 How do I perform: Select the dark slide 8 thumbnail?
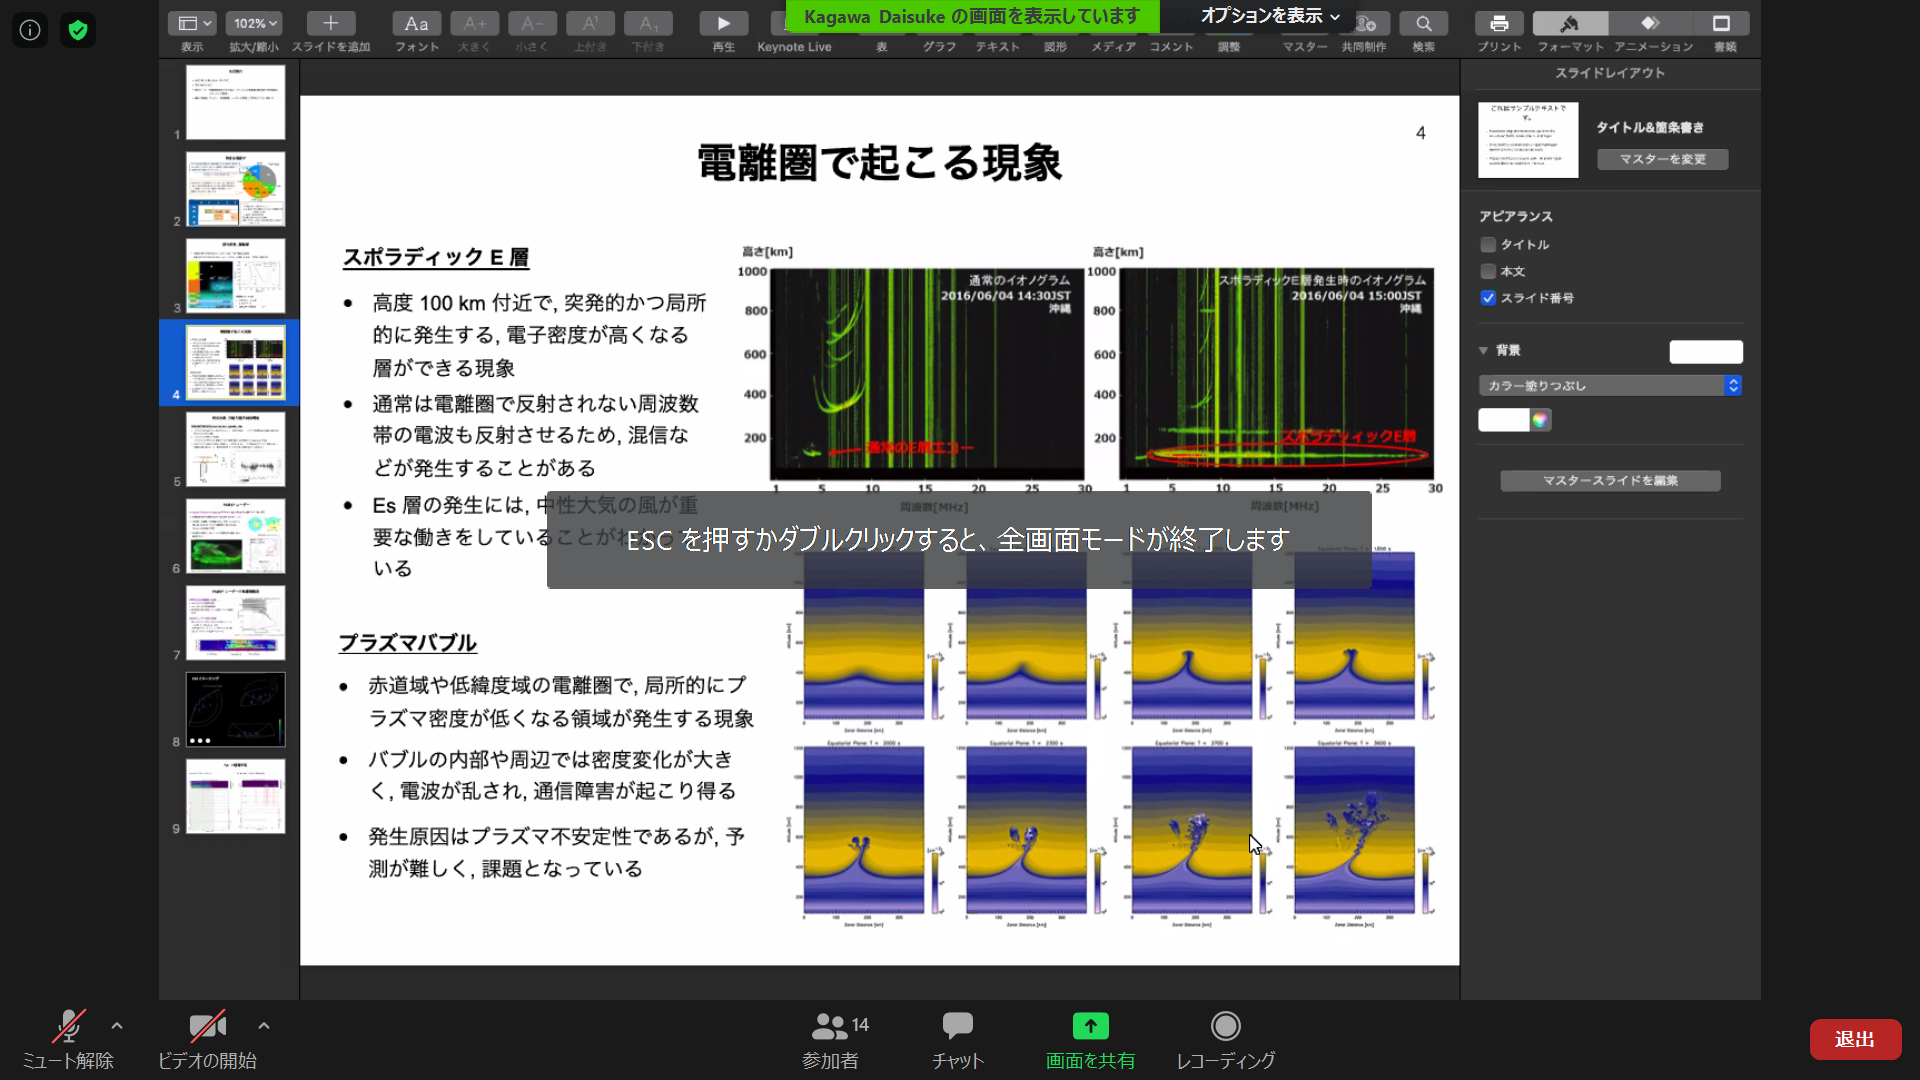[x=235, y=709]
